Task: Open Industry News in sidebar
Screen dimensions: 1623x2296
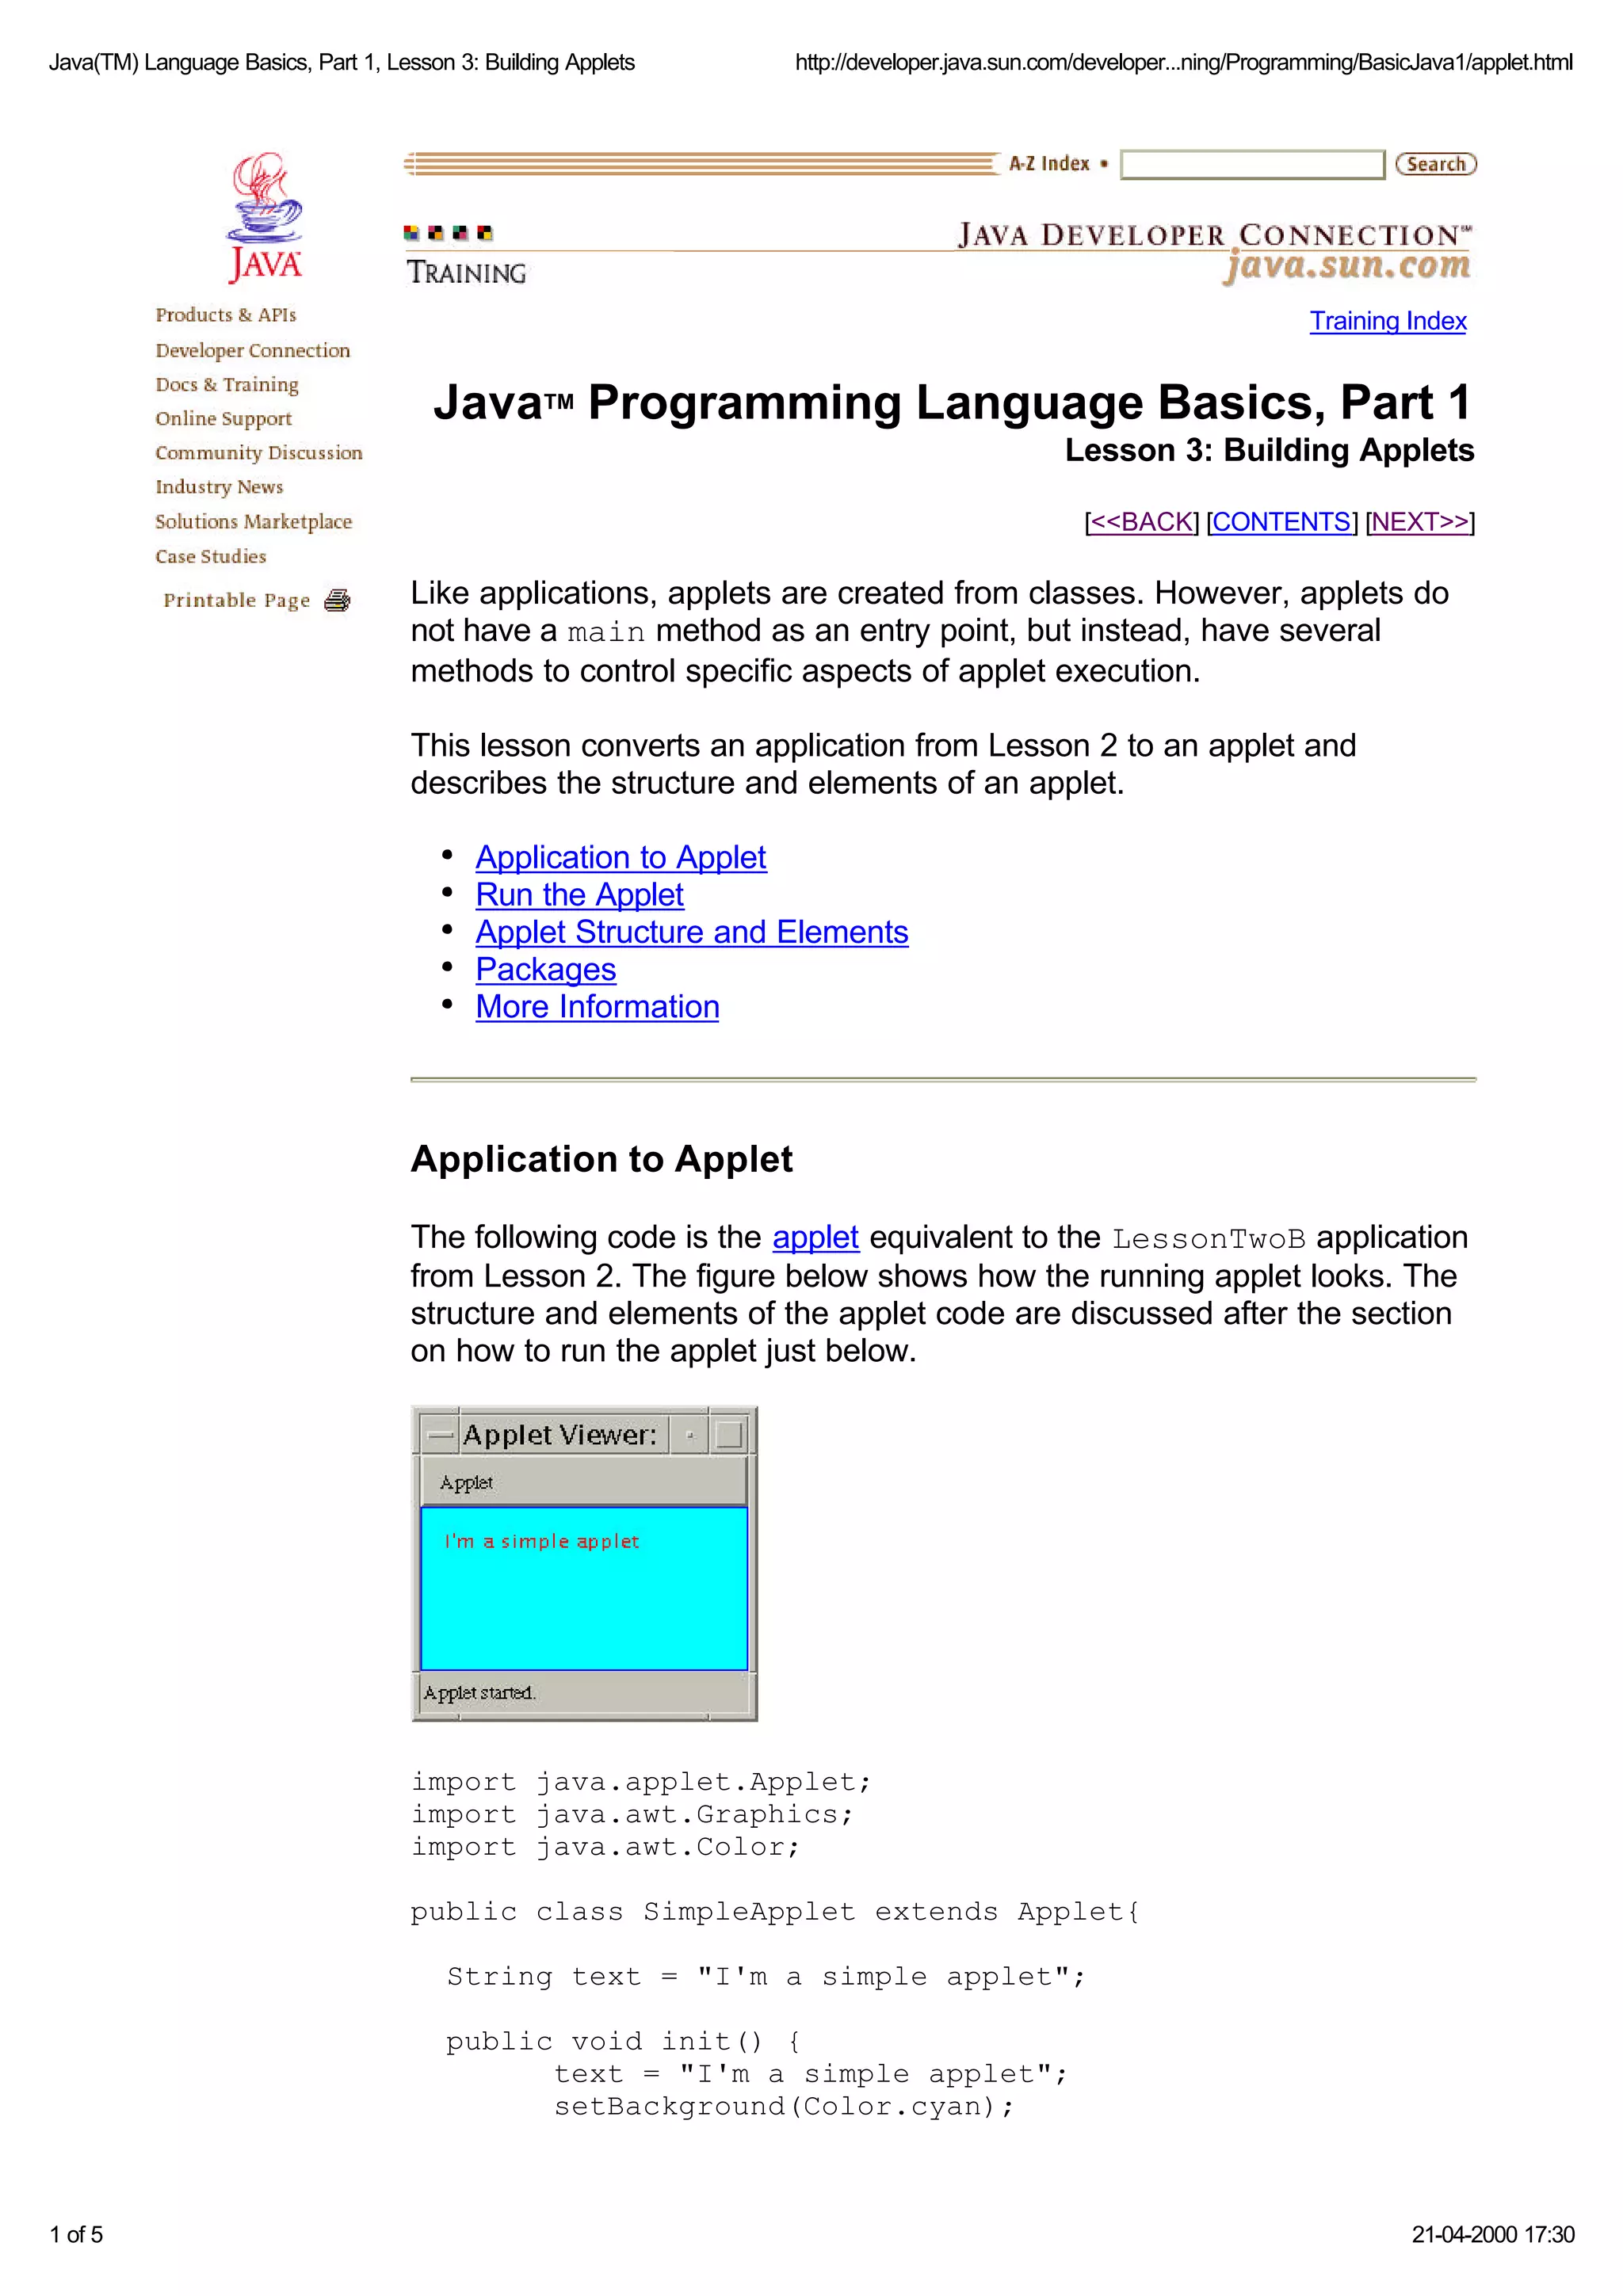Action: (x=219, y=487)
